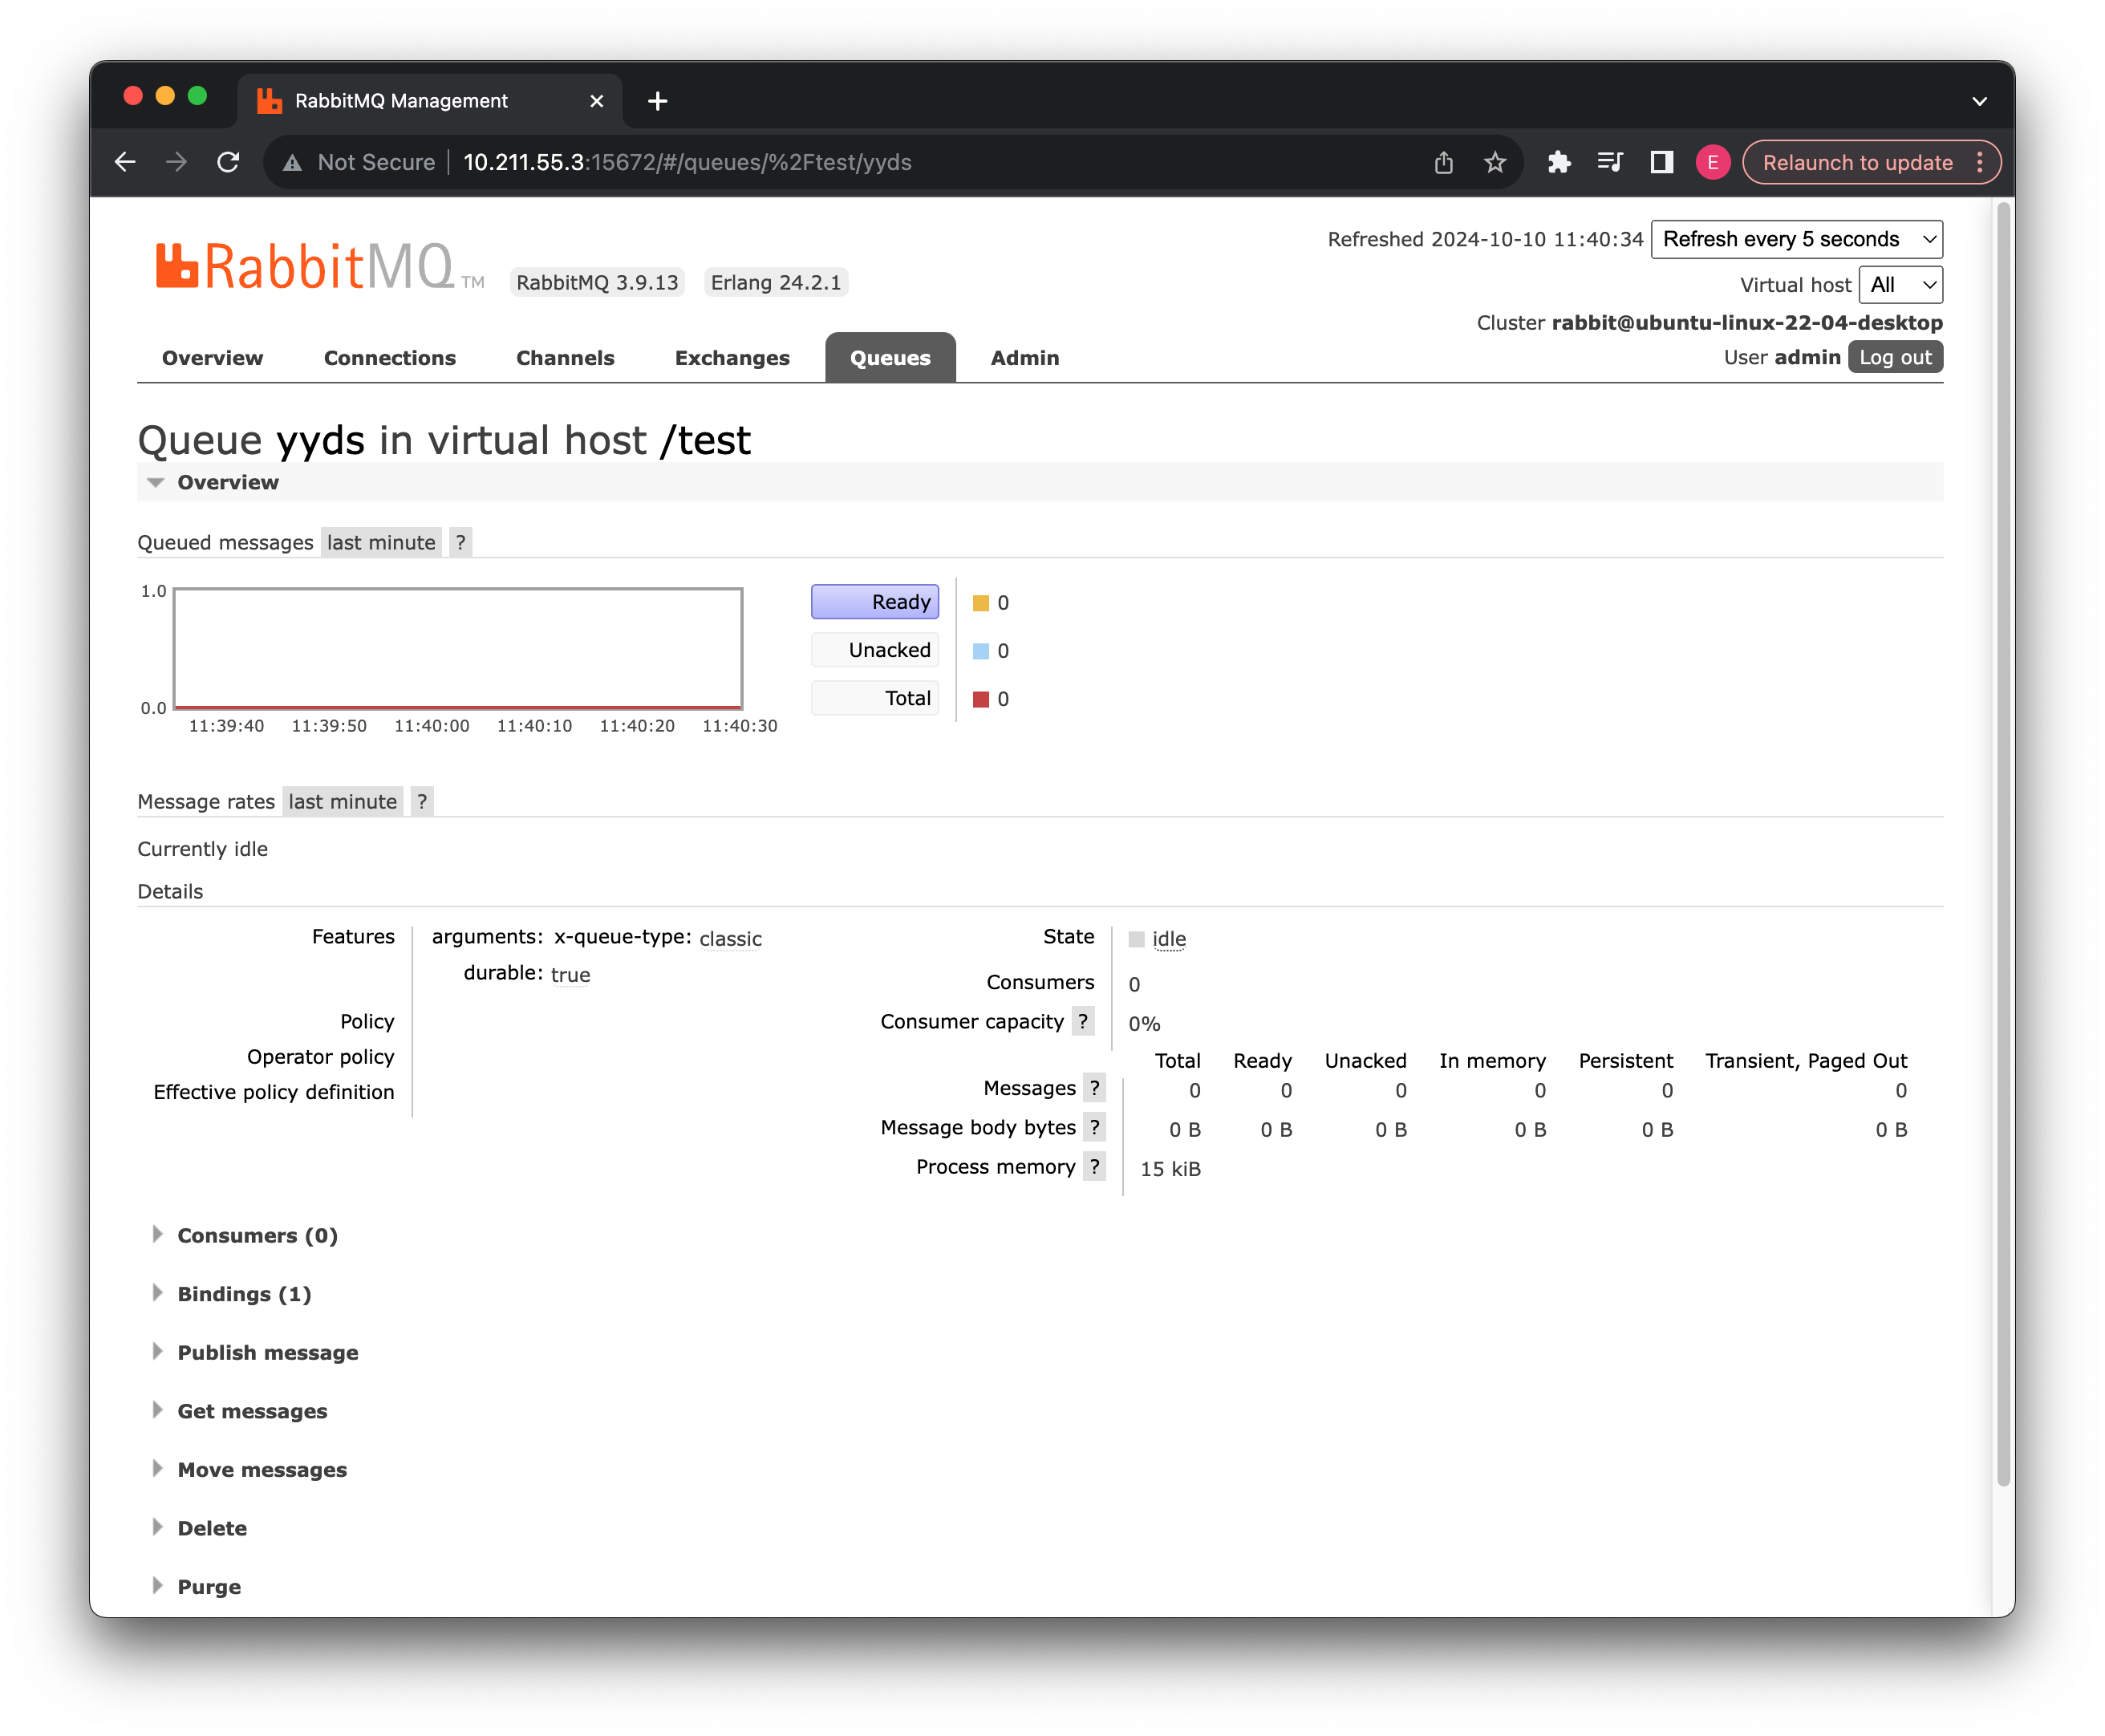Go to the Connections tab
Image resolution: width=2105 pixels, height=1736 pixels.
pos(389,358)
